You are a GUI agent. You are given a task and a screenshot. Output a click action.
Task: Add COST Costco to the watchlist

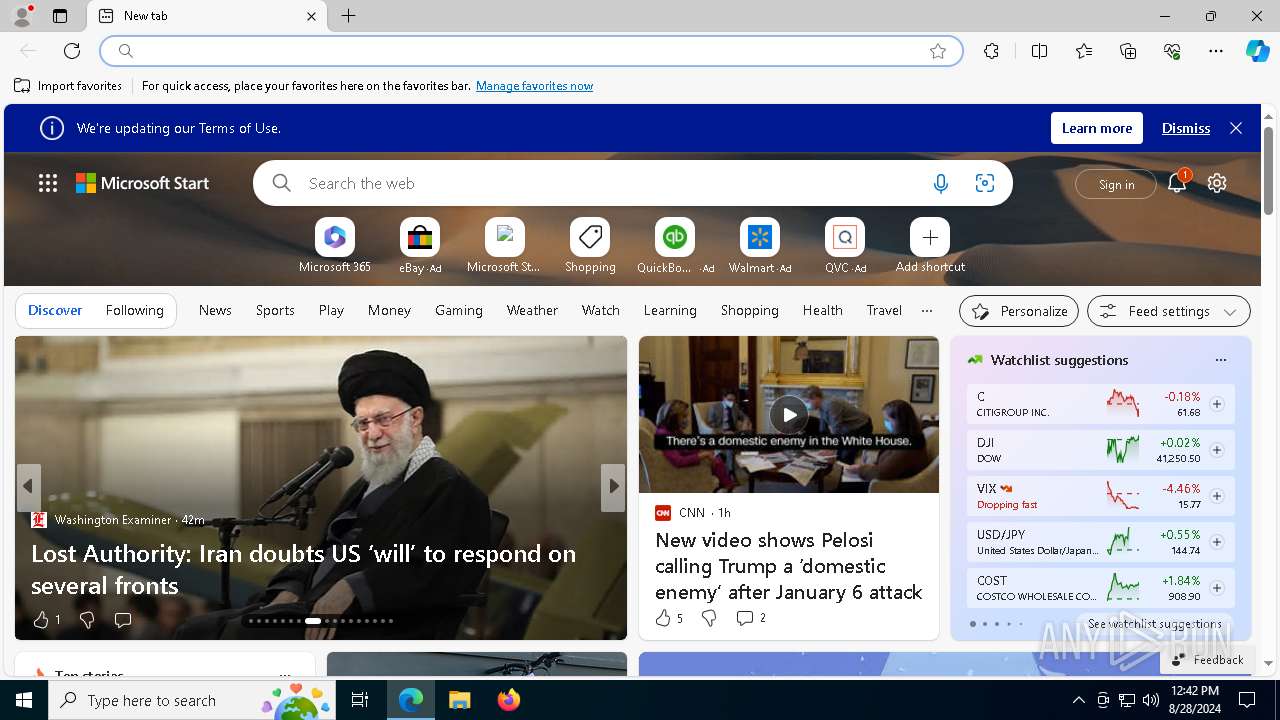1217,588
